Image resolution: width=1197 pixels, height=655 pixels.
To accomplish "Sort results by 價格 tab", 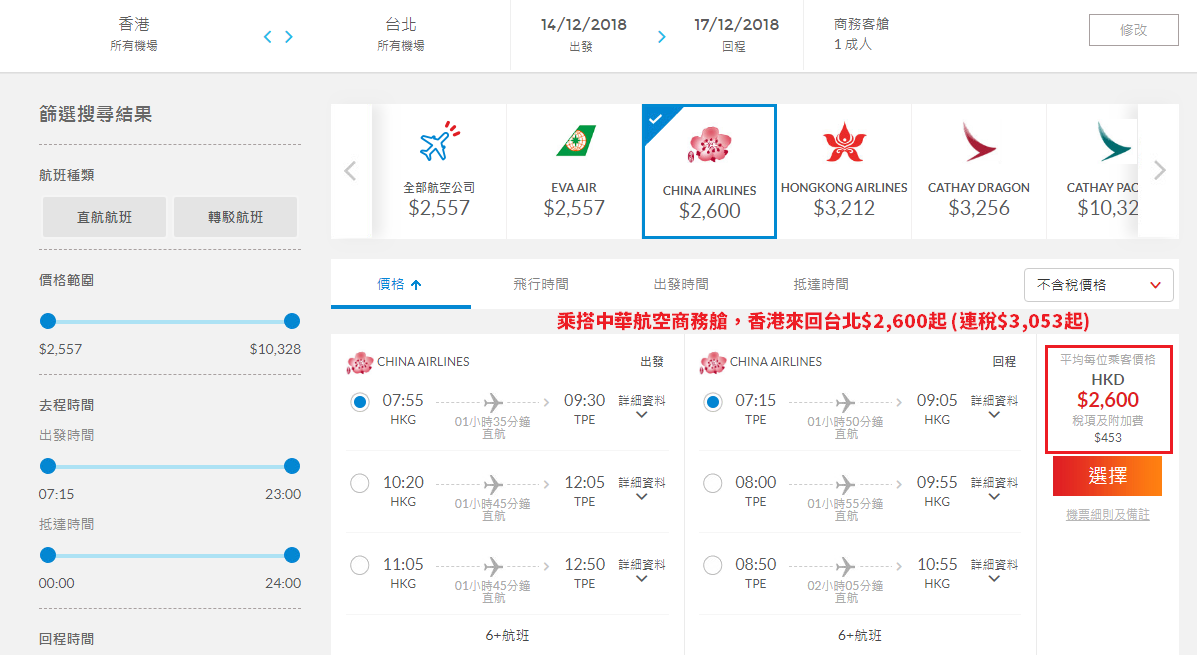I will [401, 284].
